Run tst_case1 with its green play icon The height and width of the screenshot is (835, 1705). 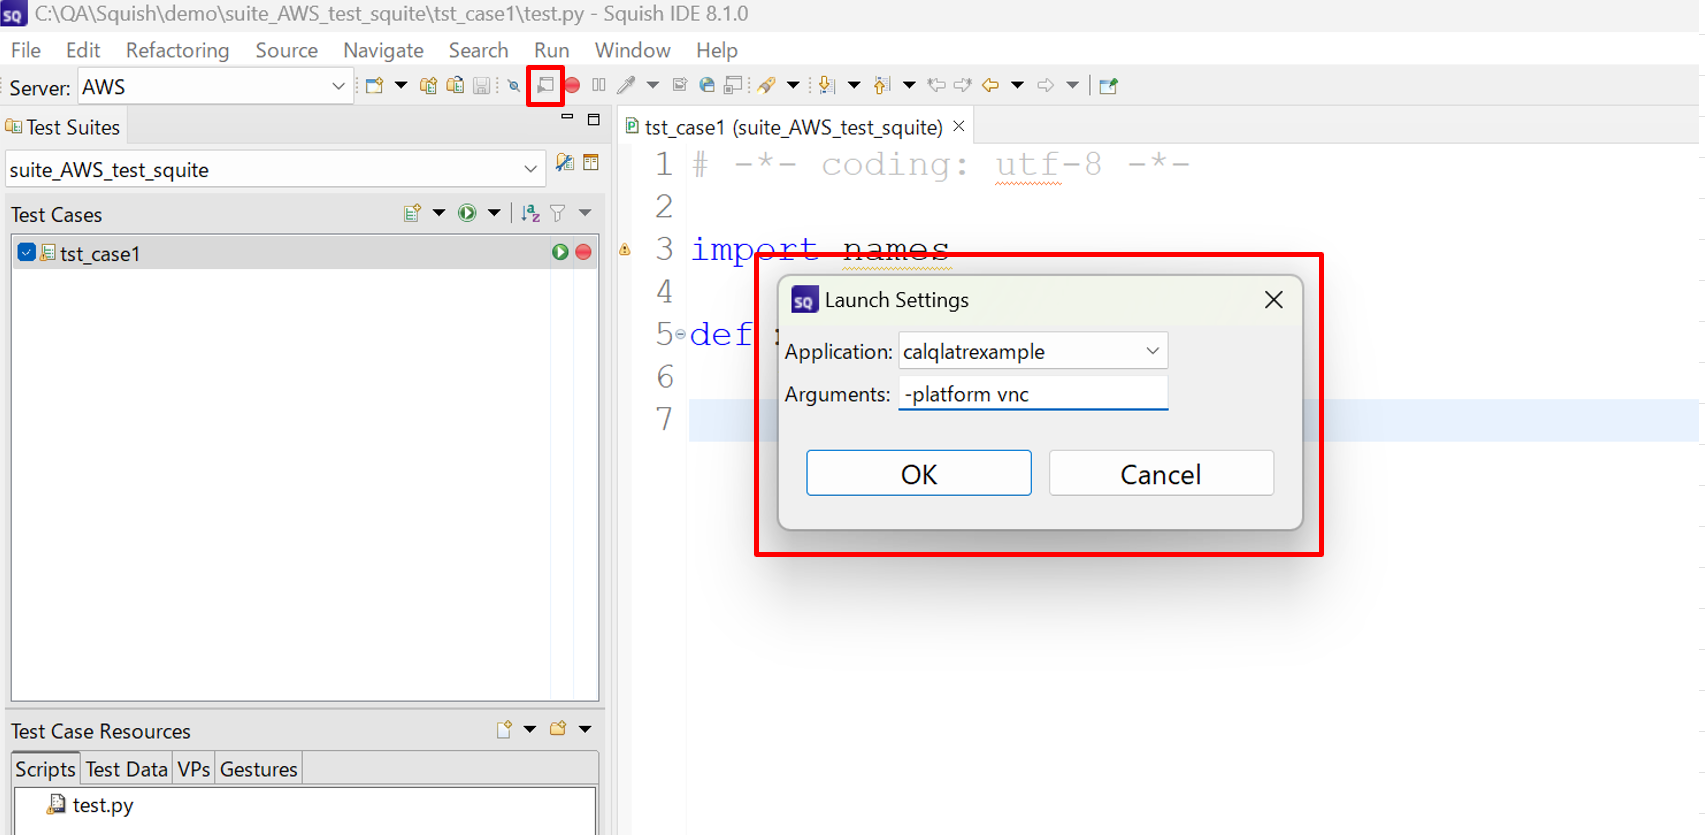tap(560, 253)
